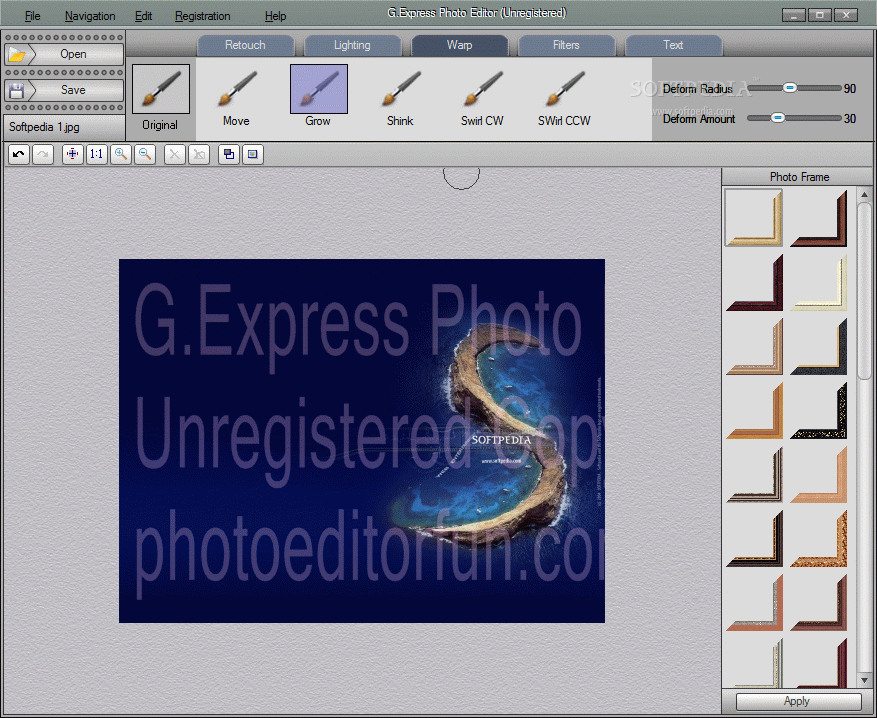Choose the orange wood photo frame
This screenshot has width=877, height=718.
tap(753, 410)
